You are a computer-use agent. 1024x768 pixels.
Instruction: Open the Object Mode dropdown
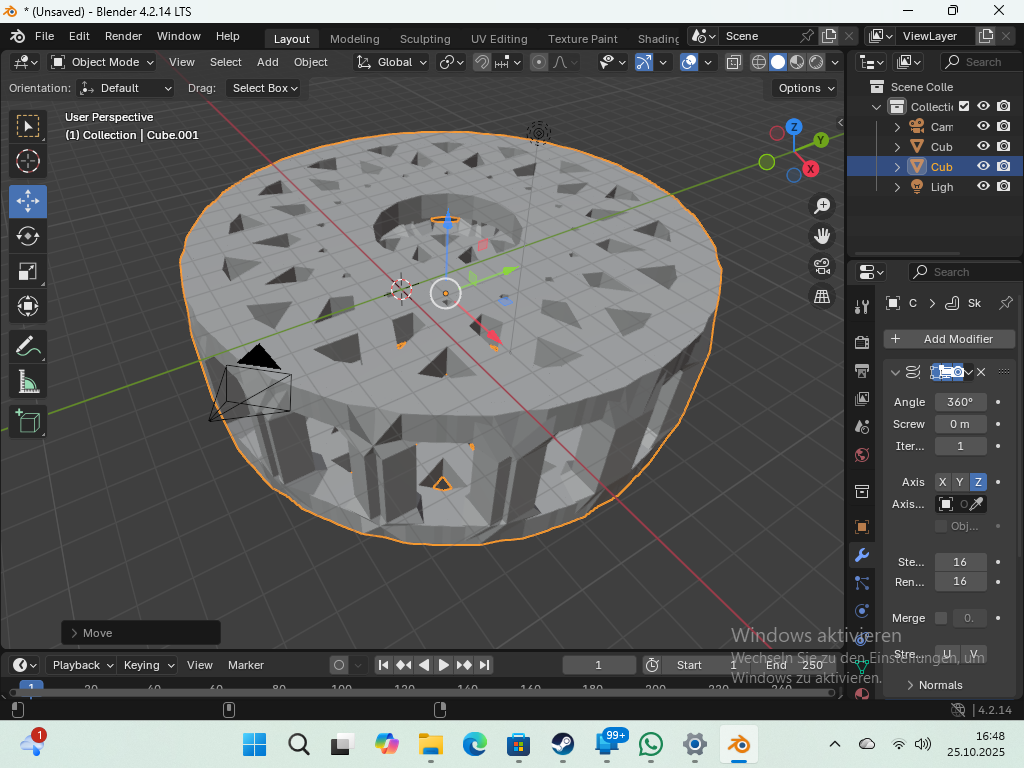tap(103, 62)
